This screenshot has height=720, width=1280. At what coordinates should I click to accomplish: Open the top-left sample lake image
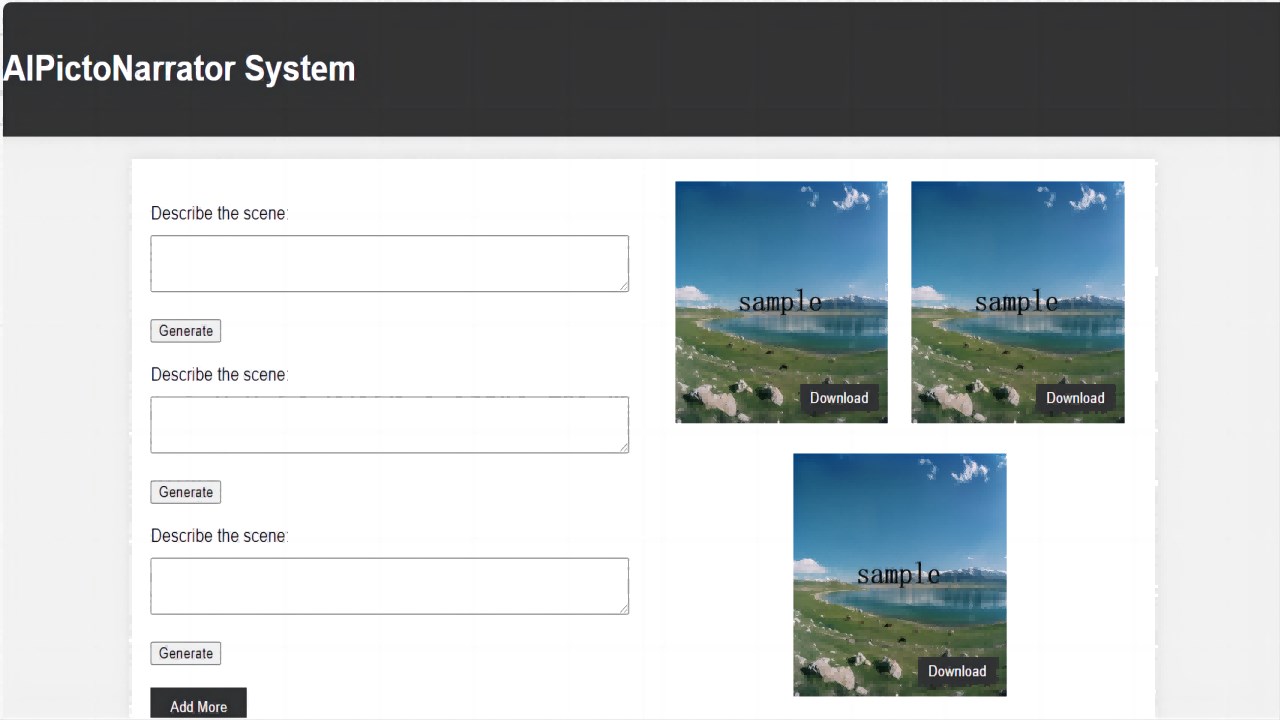[781, 302]
